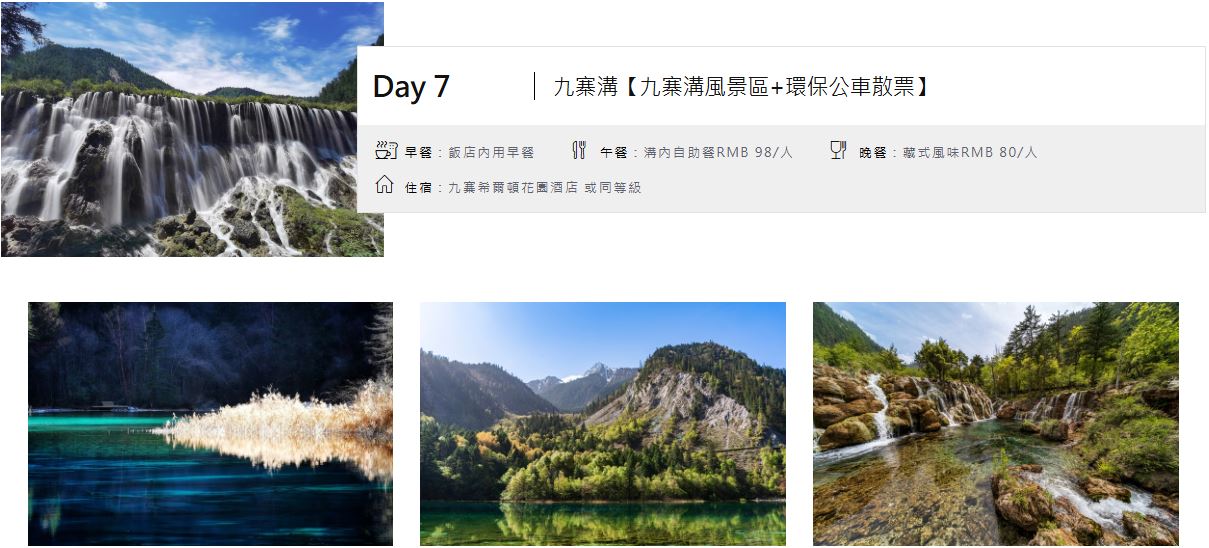The width and height of the screenshot is (1209, 548).
Task: Click the 午餐 label
Action: [x=613, y=153]
